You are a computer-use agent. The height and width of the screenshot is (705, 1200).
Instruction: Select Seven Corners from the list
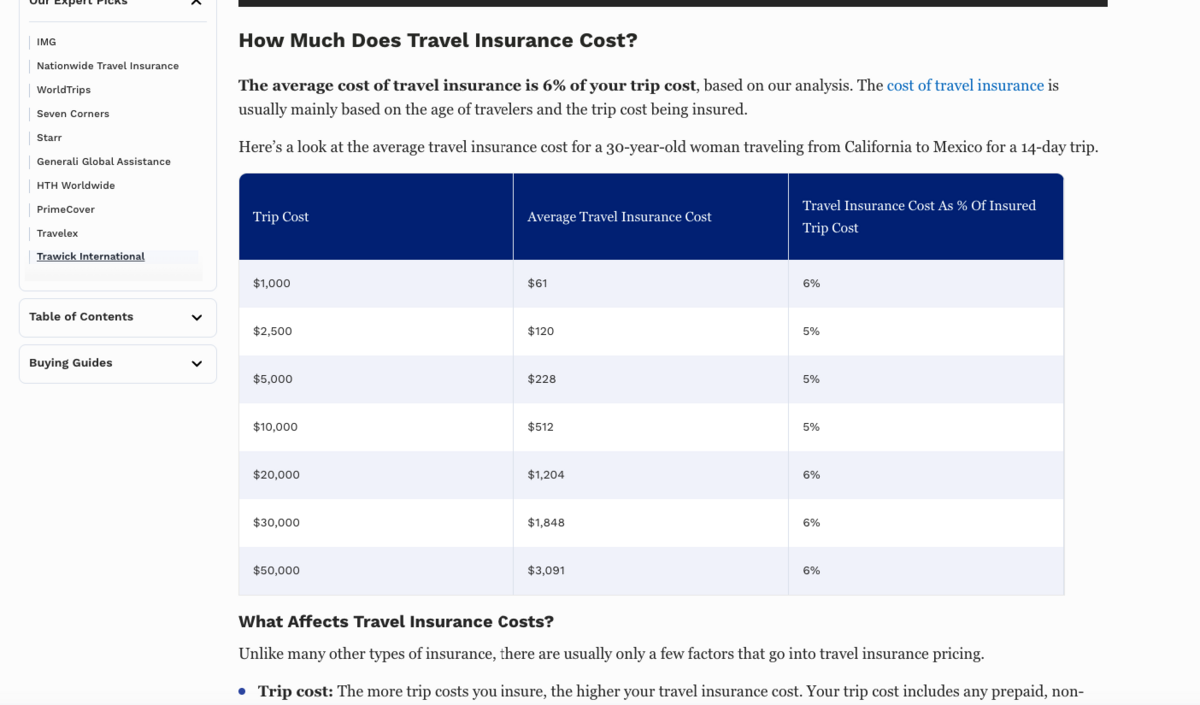point(72,113)
